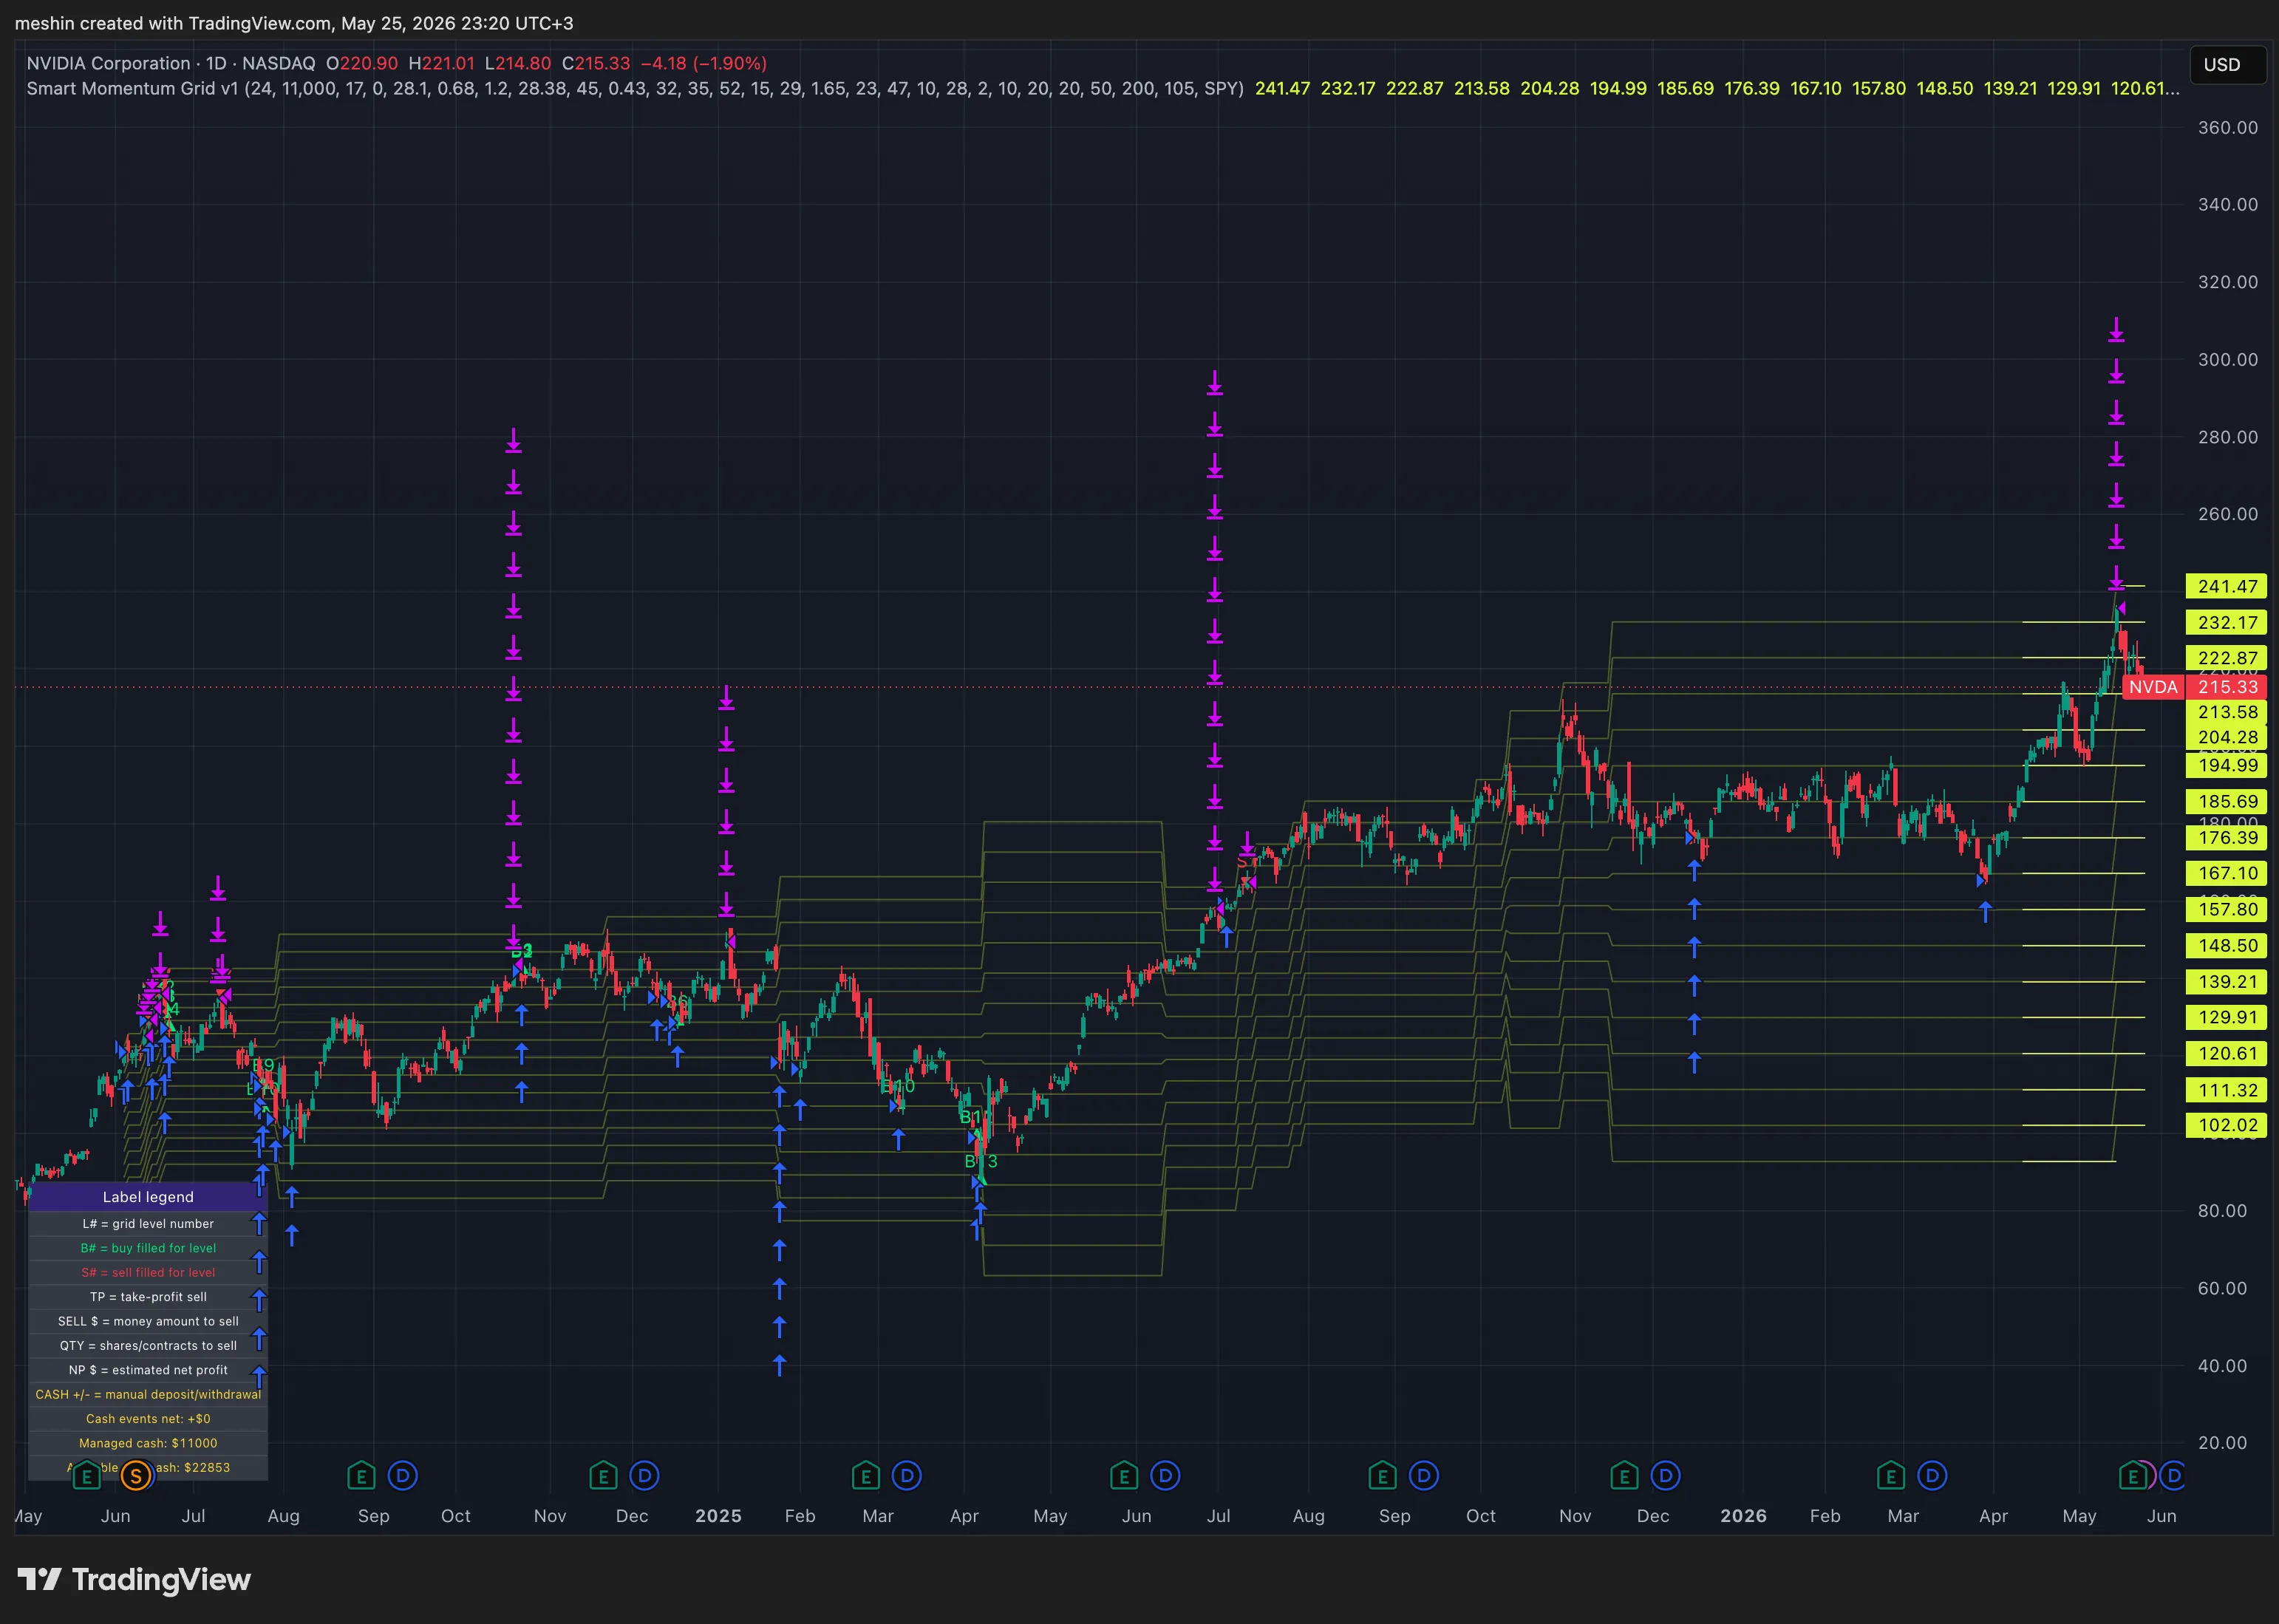
Task: Click the 360.00 price axis label
Action: click(x=2227, y=127)
